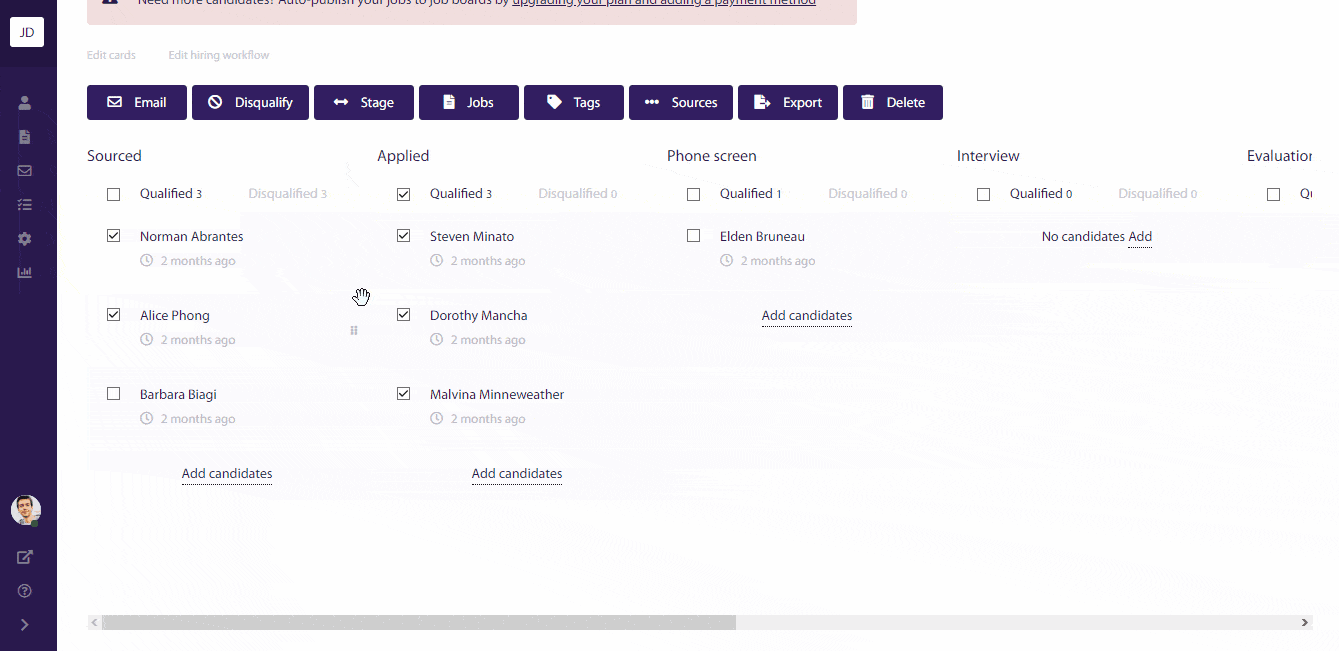Open the user profile avatar

click(26, 510)
